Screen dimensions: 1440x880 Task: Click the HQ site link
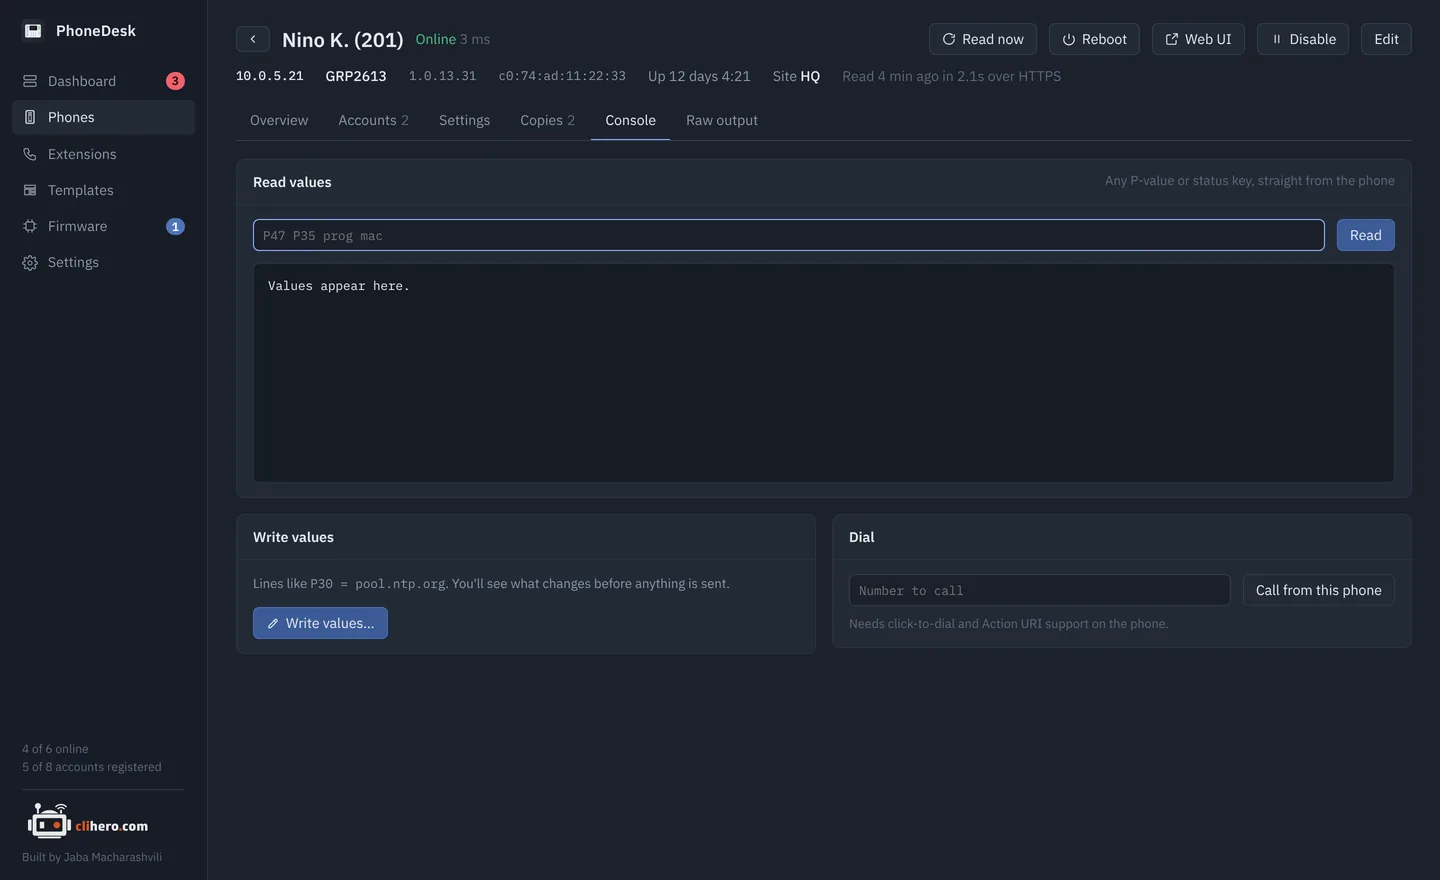[810, 76]
